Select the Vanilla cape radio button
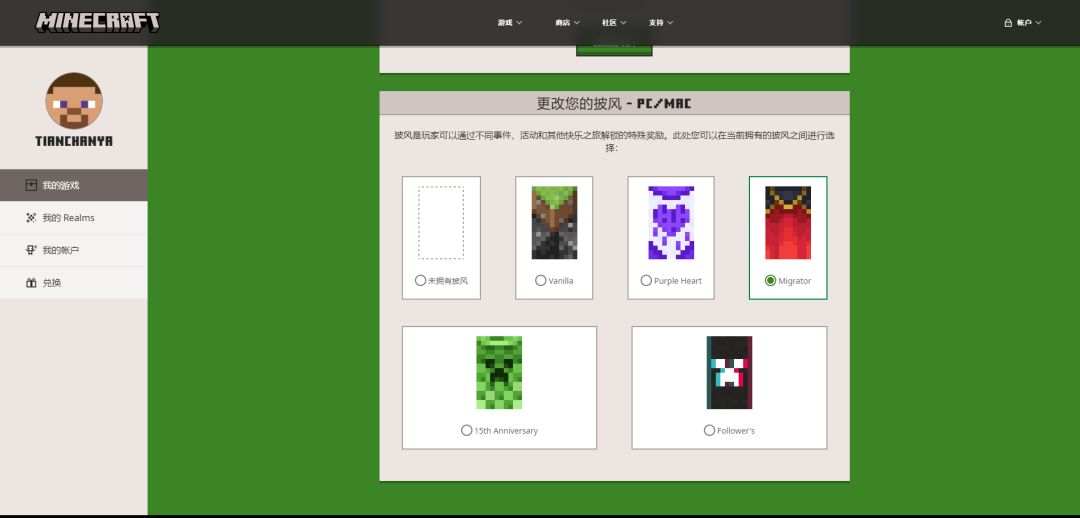 [541, 280]
